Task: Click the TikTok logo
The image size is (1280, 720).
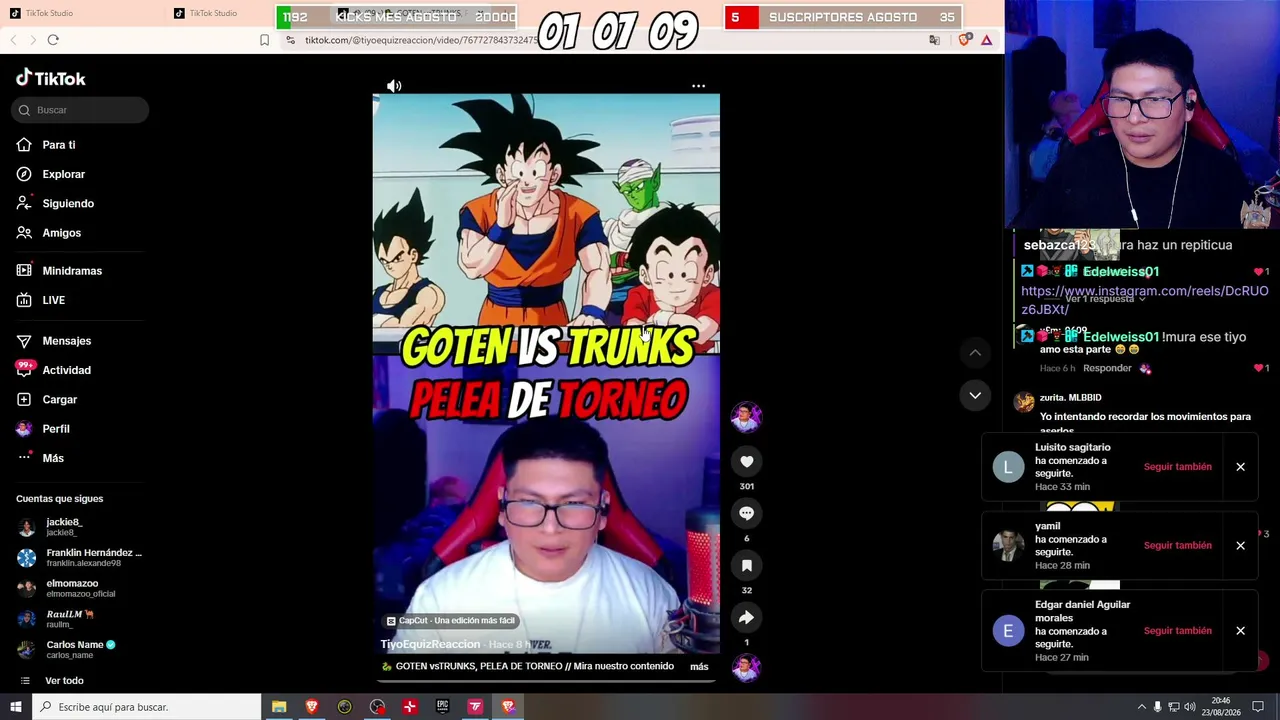Action: tap(51, 78)
